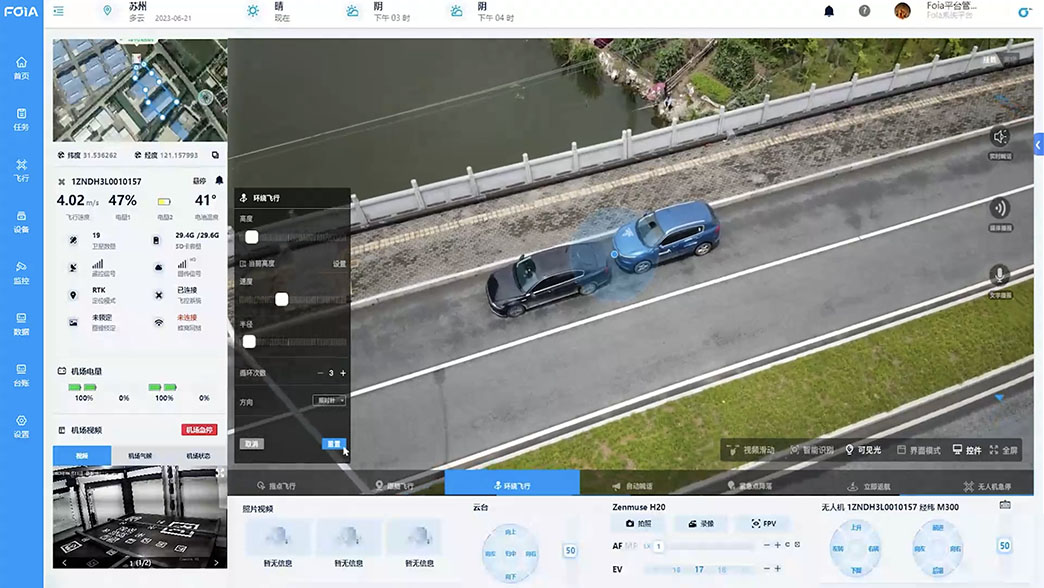Click the loudspeaker icon on video overlay
The image size is (1044, 588).
[998, 138]
